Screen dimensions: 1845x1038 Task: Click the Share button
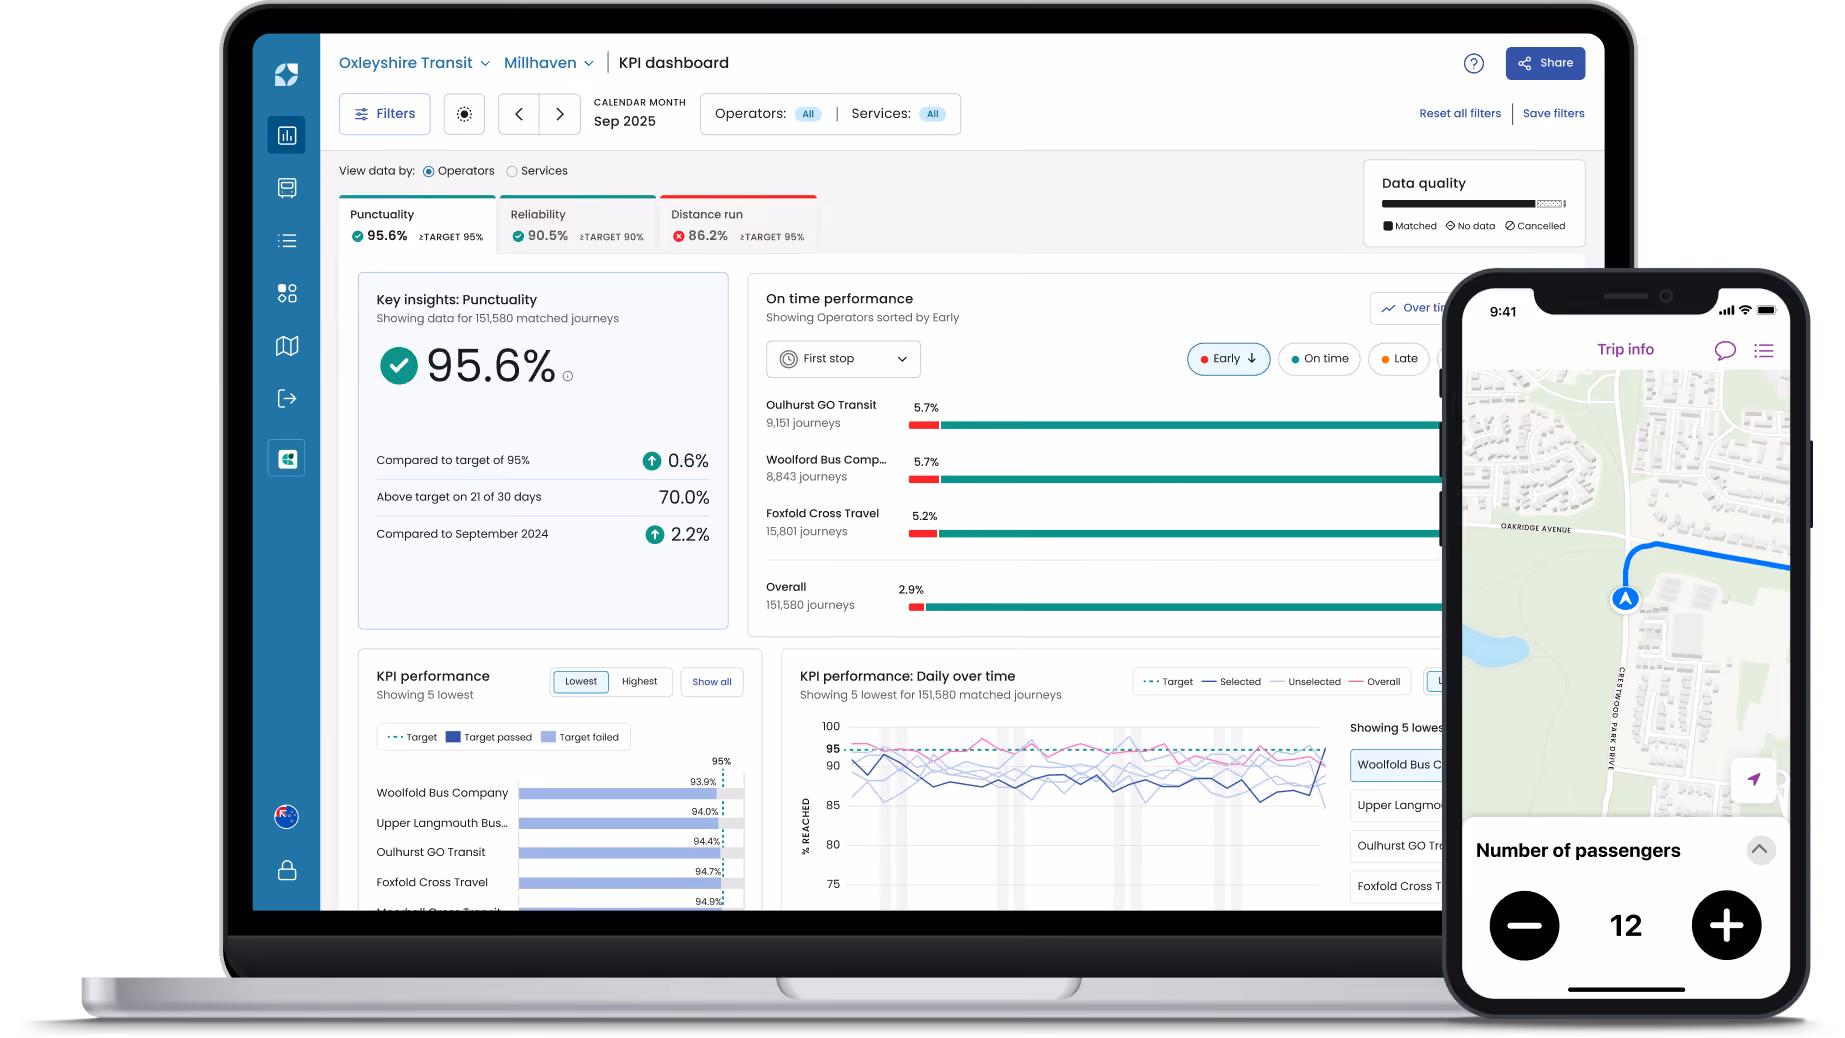[1546, 63]
